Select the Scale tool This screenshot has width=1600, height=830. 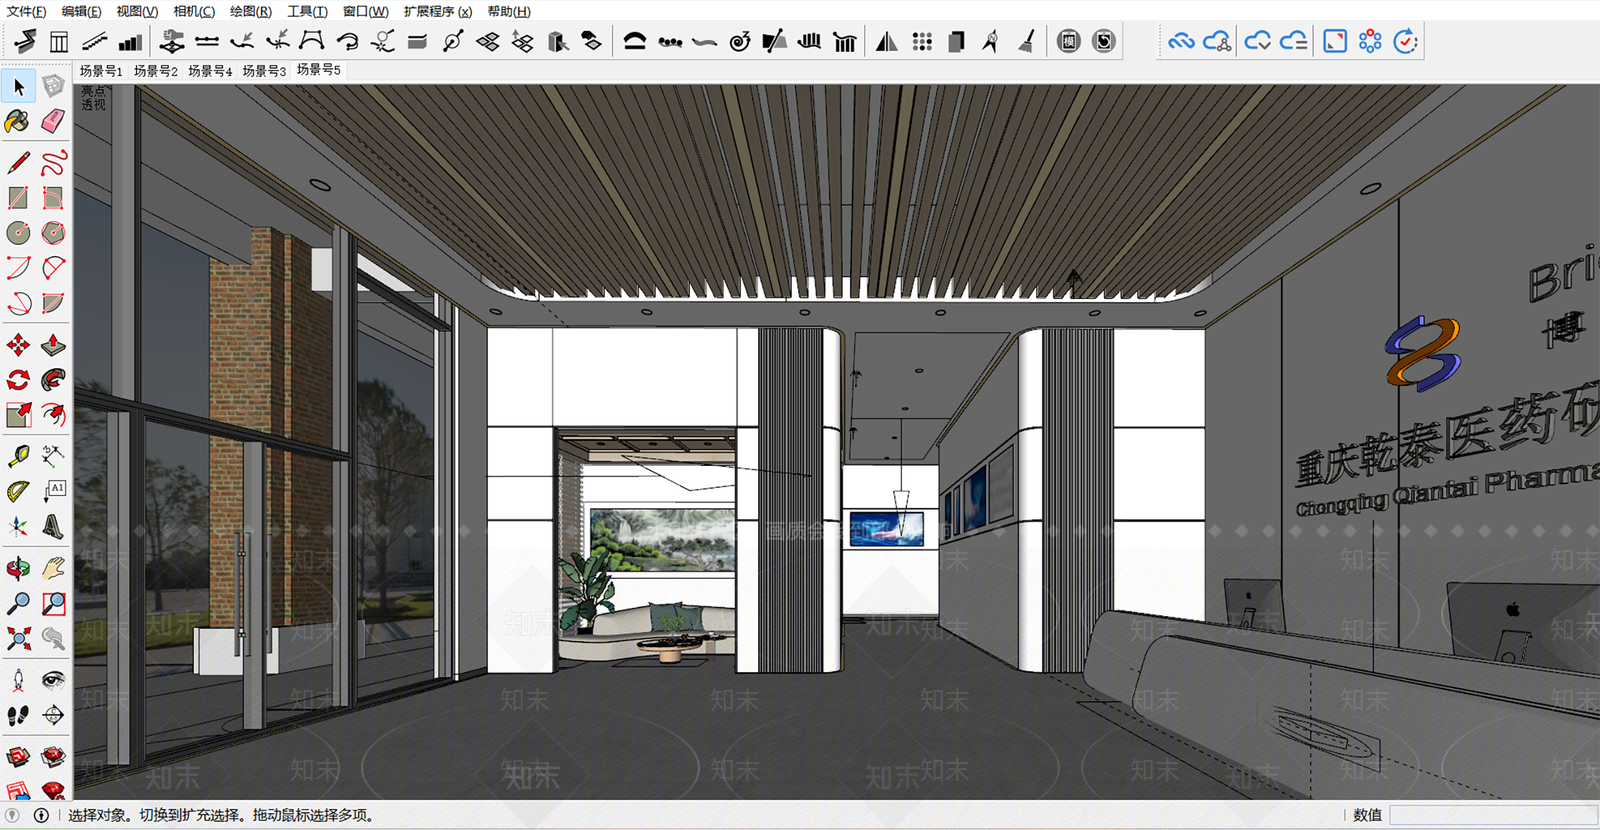click(x=18, y=415)
